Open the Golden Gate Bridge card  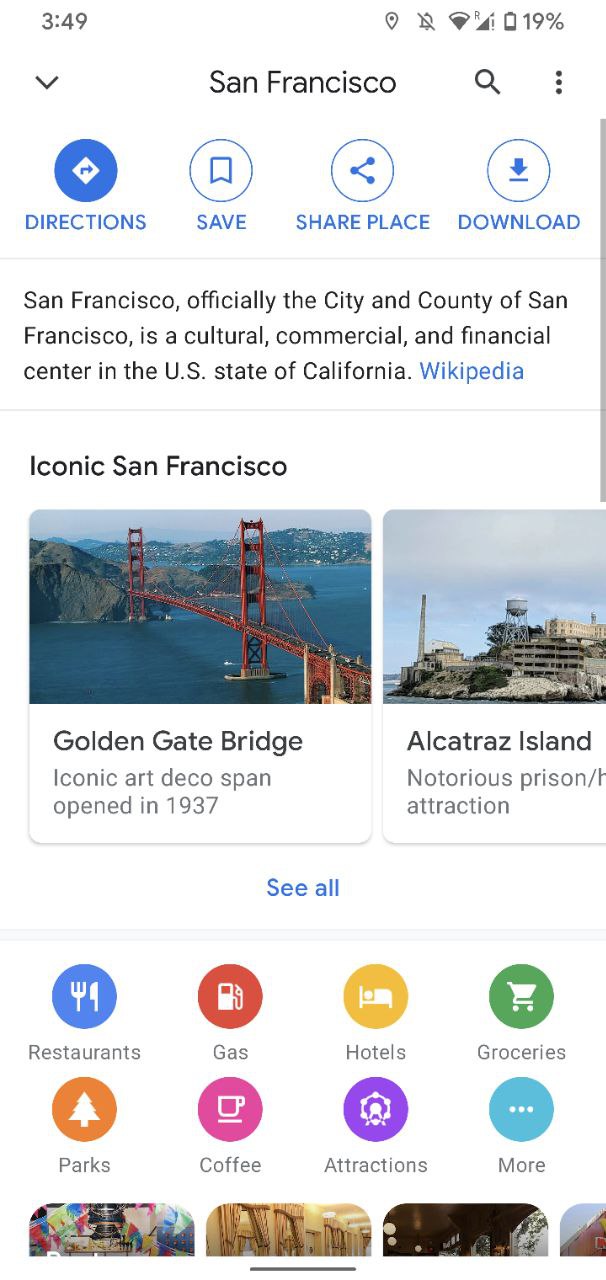pos(200,675)
